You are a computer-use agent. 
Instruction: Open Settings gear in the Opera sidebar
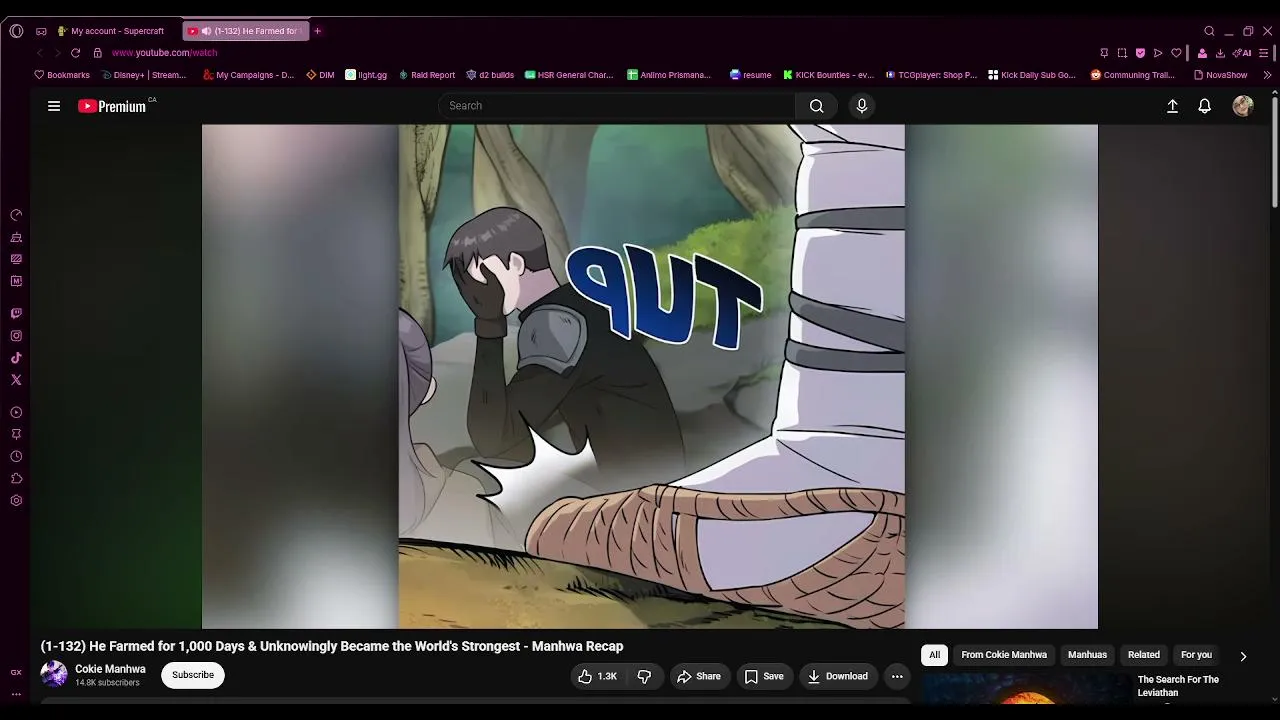point(16,500)
